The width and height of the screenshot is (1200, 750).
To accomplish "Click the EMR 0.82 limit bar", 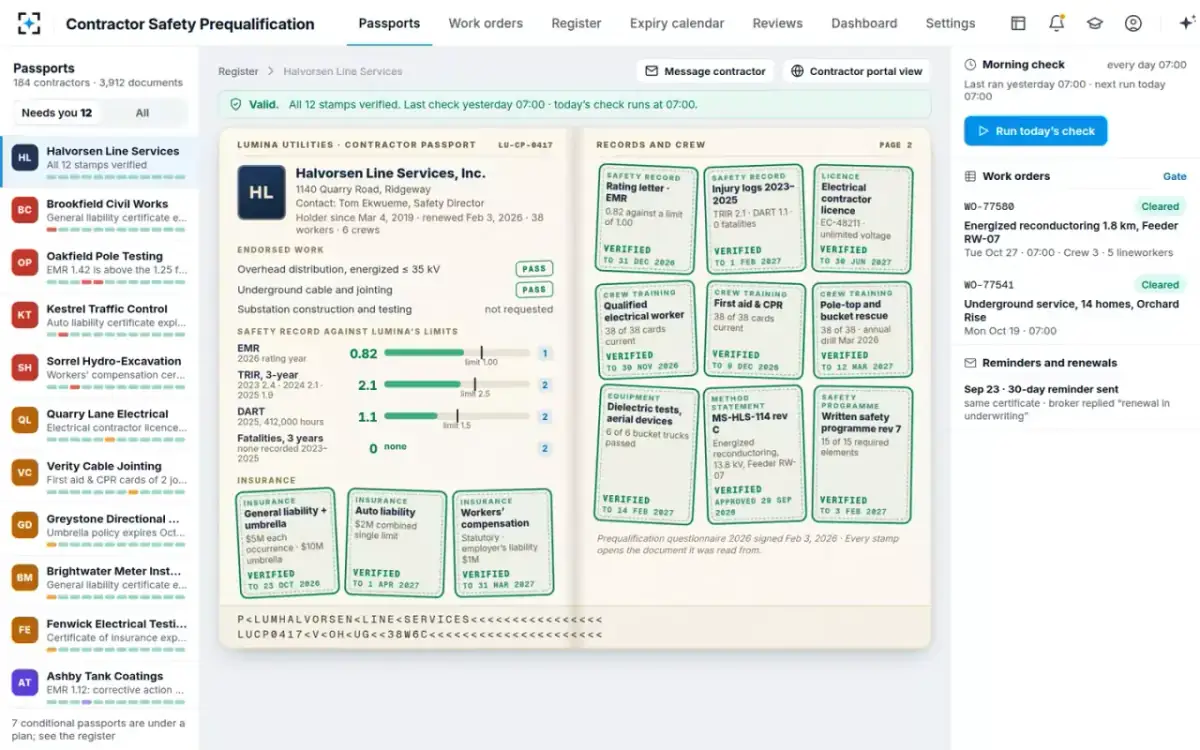I will [x=457, y=353].
